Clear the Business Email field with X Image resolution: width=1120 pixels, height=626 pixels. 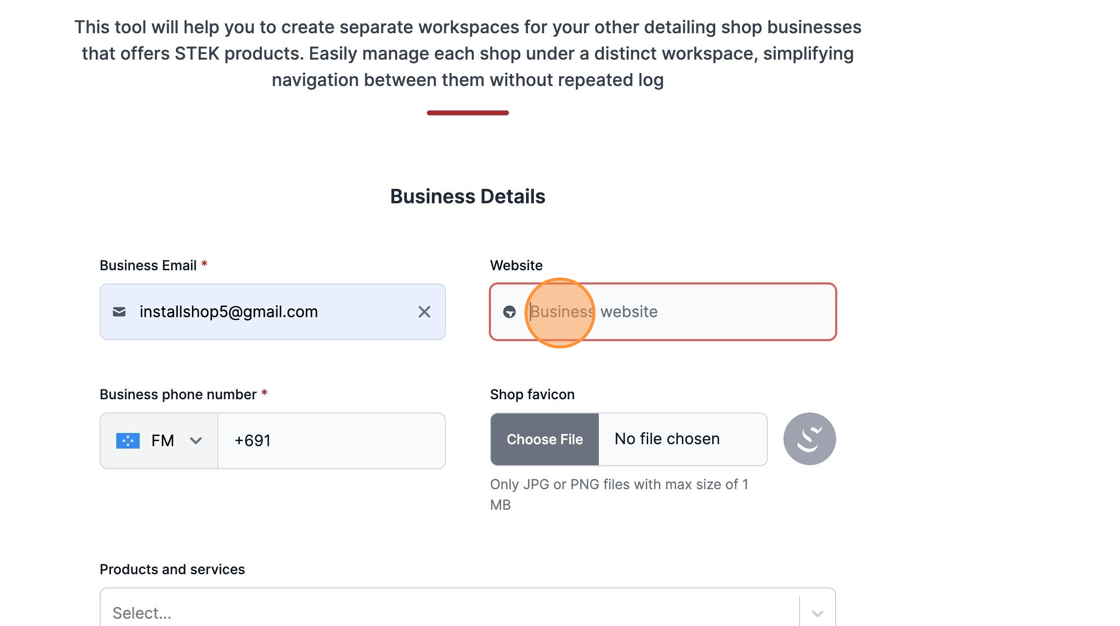click(424, 312)
